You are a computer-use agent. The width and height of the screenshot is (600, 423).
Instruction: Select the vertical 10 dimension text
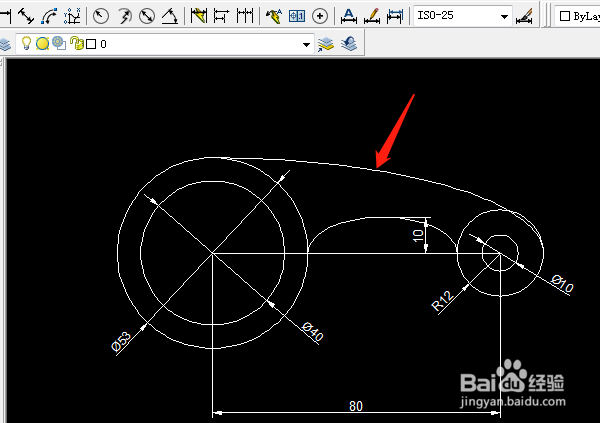[419, 235]
